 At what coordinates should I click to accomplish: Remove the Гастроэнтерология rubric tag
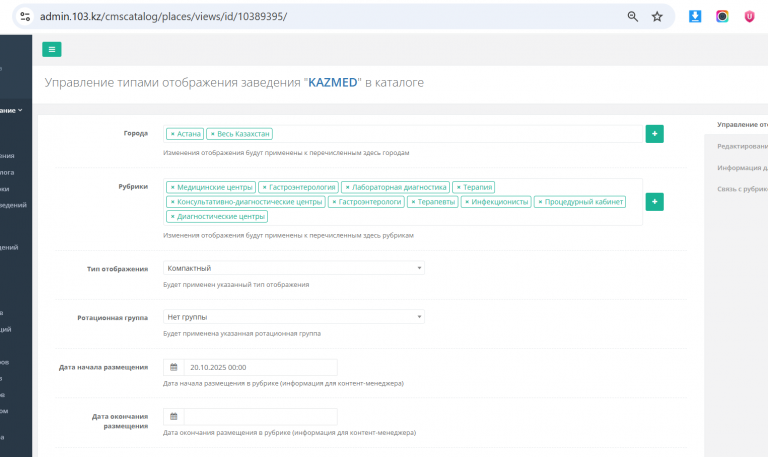point(264,187)
